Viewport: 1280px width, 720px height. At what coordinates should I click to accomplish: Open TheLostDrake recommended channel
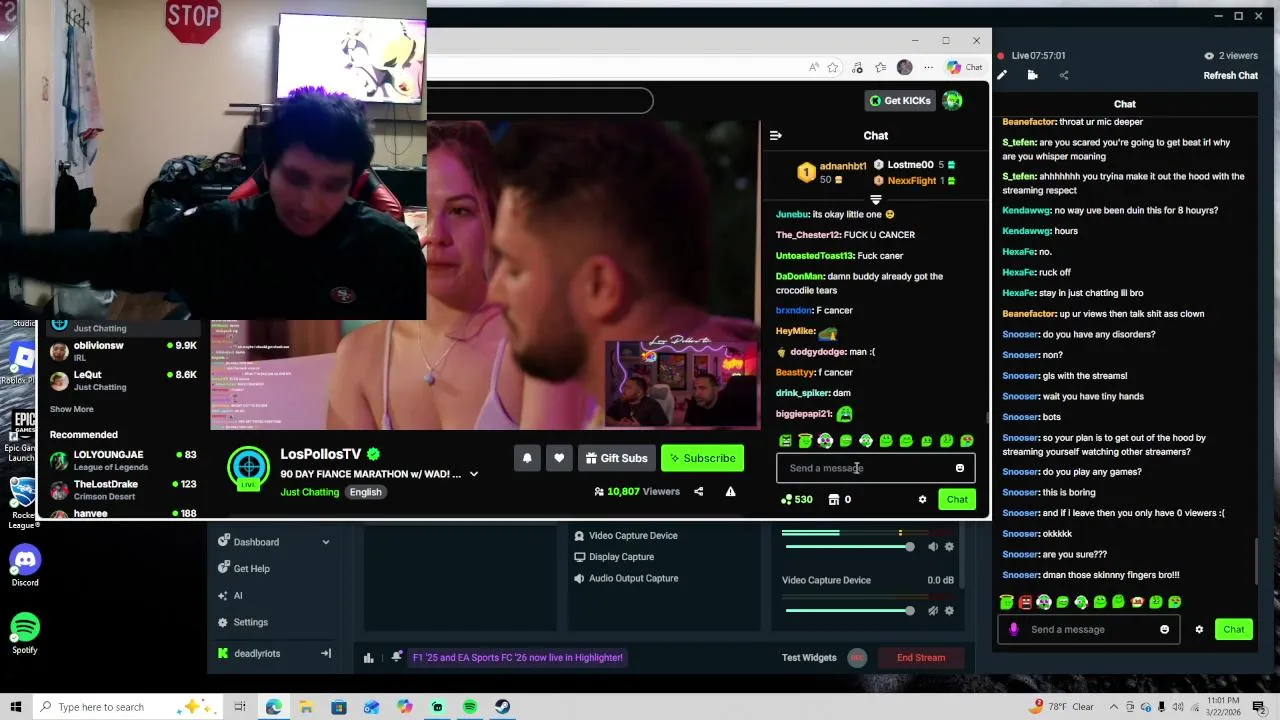(124, 489)
